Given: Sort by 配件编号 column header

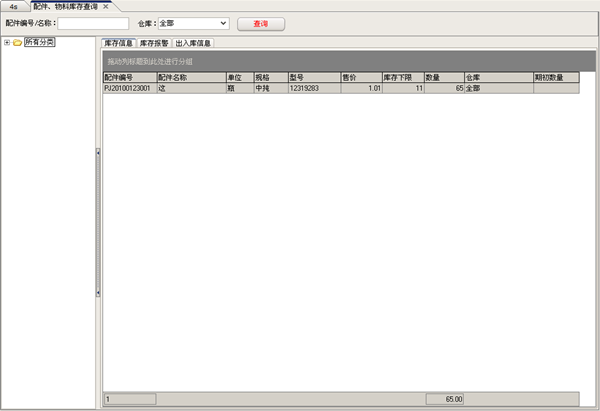Looking at the screenshot, I should [128, 77].
